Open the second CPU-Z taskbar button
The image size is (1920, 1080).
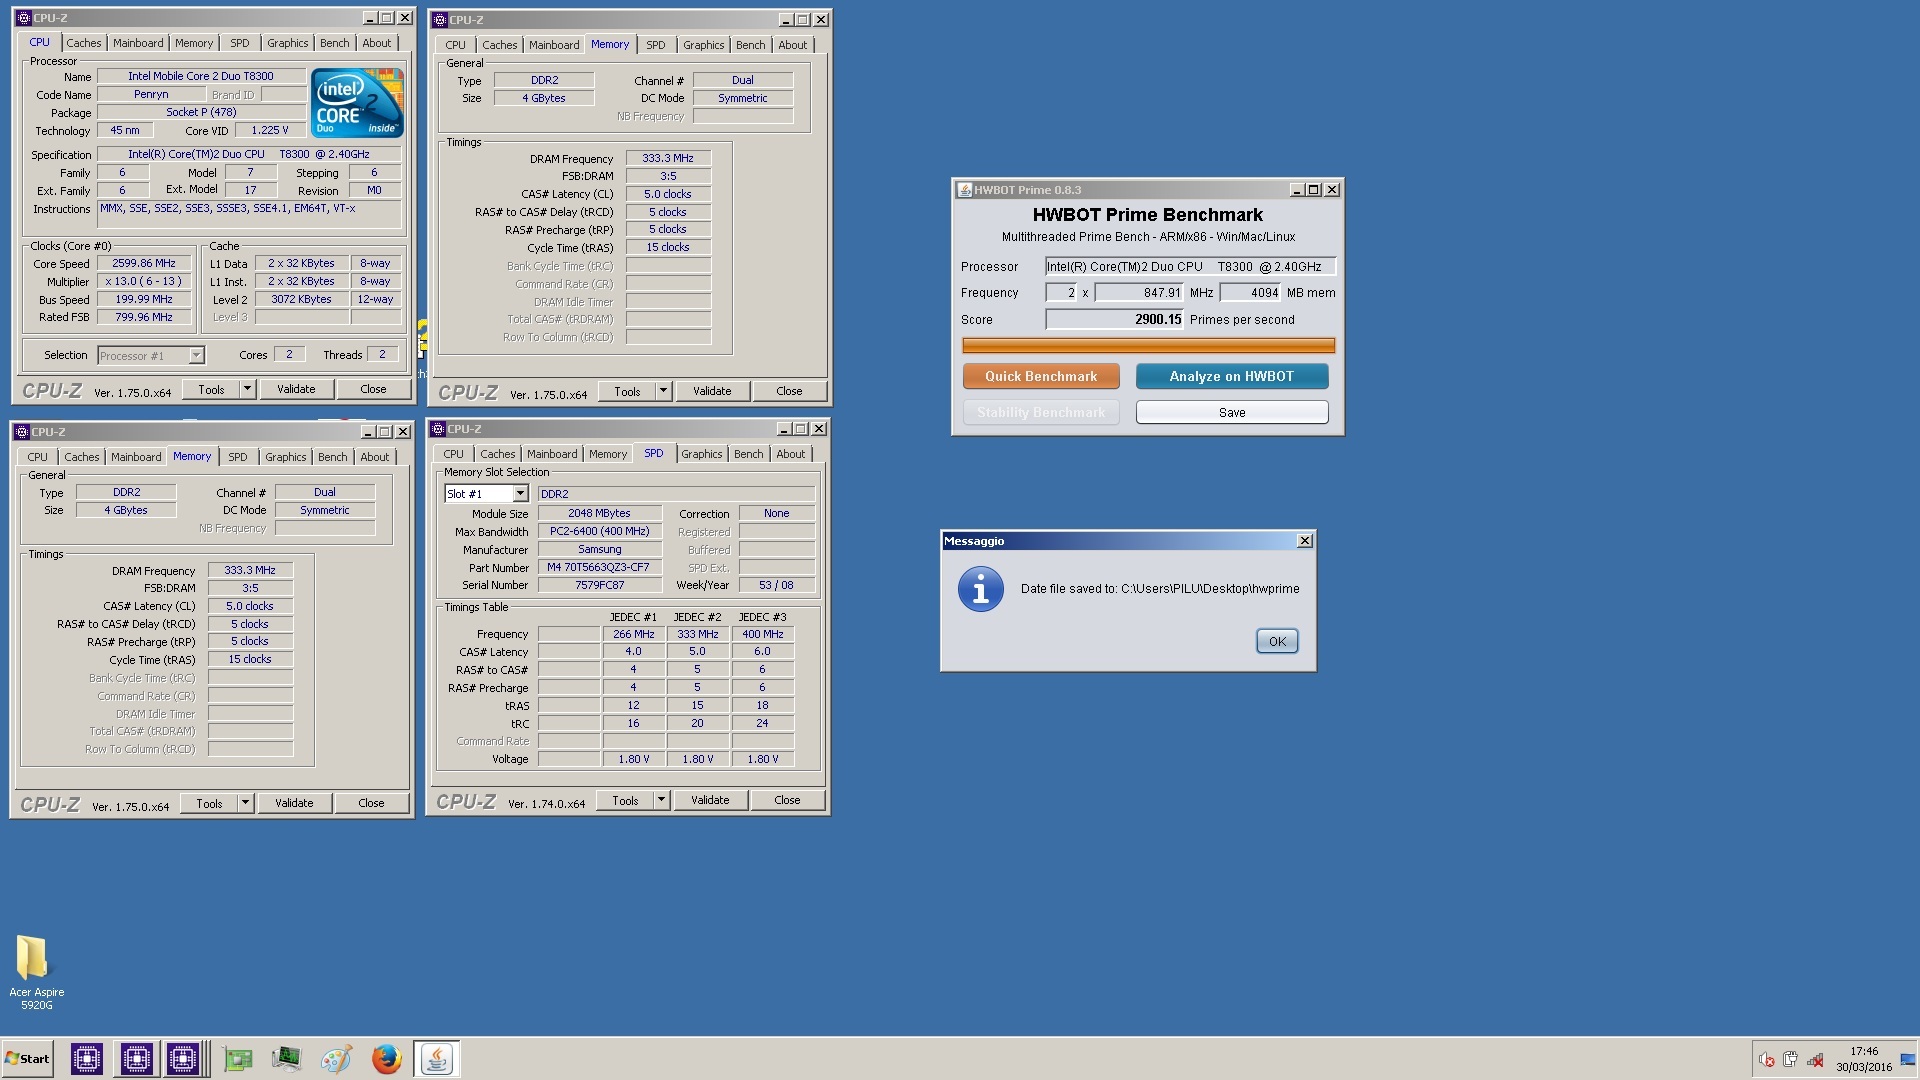[x=137, y=1058]
